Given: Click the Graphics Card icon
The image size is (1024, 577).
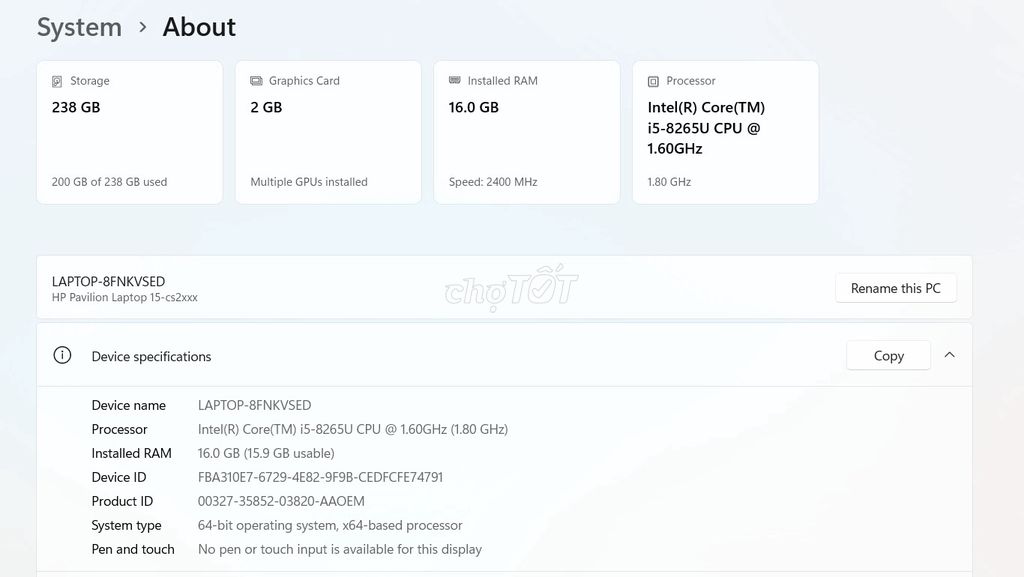Looking at the screenshot, I should coord(257,81).
